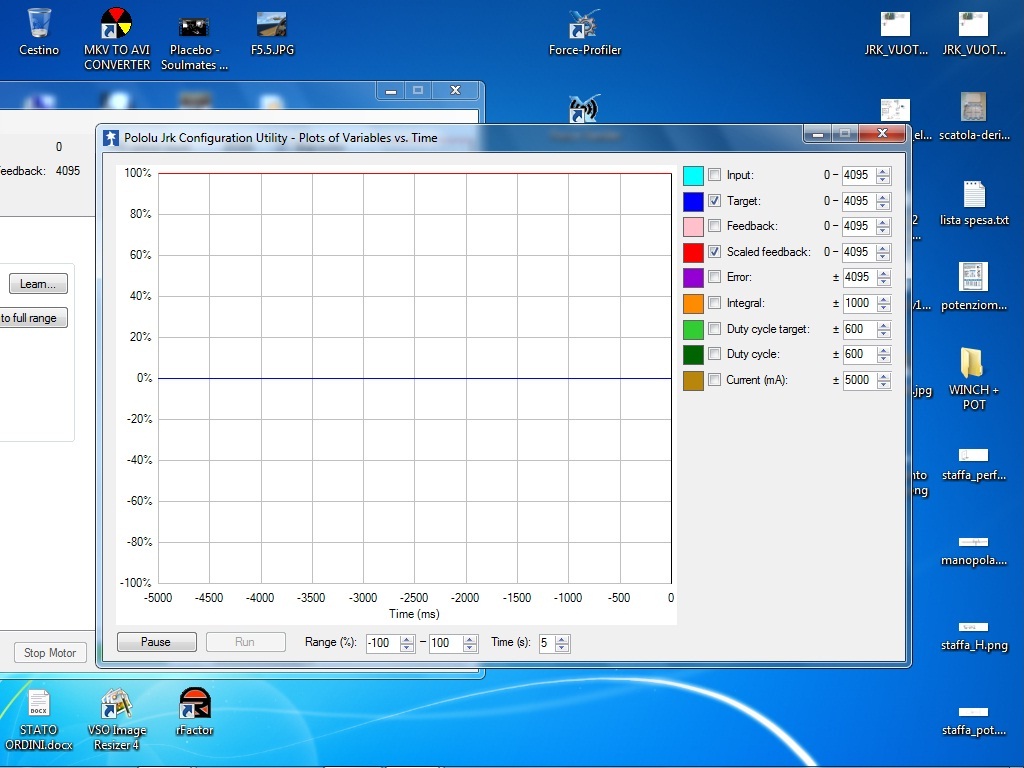
Task: Click the Error scale value field
Action: pos(859,277)
